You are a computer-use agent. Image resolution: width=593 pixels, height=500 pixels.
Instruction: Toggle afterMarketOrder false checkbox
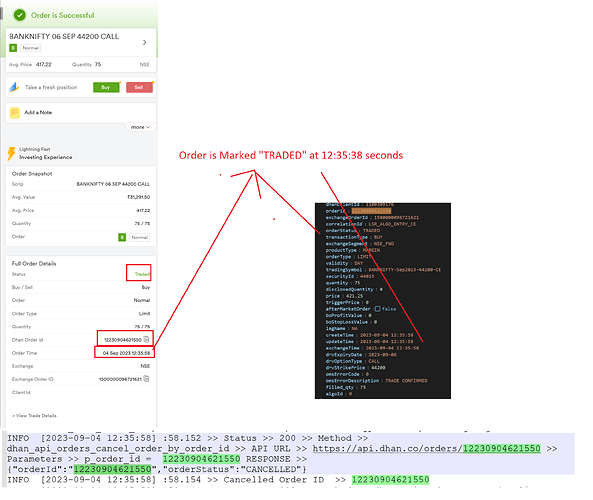coord(377,309)
